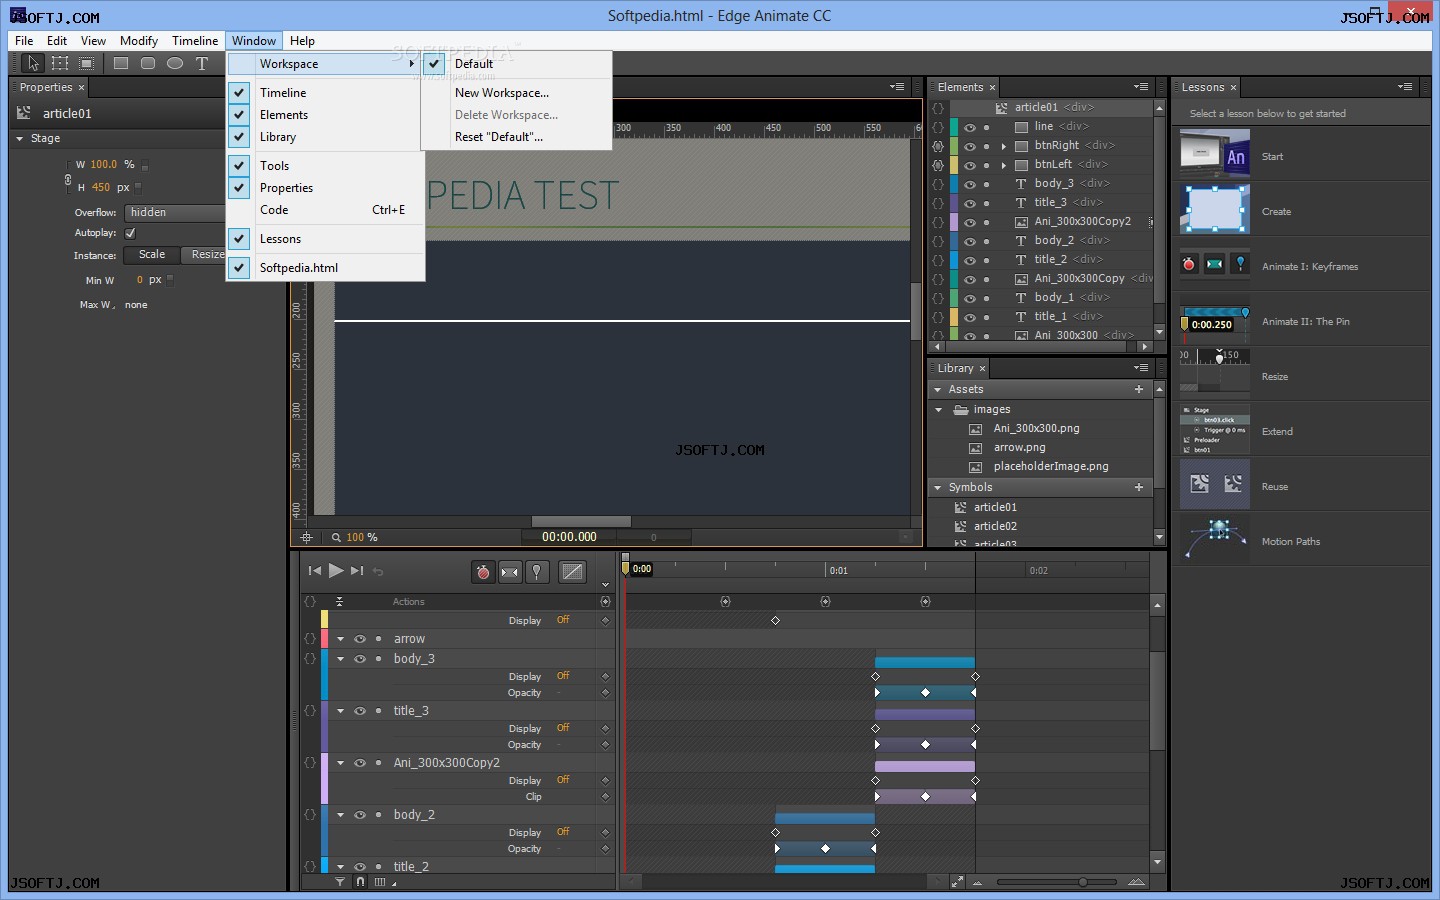Viewport: 1440px width, 900px height.
Task: Hide Ani_300x300Copy2 layer in timeline
Action: [x=360, y=763]
